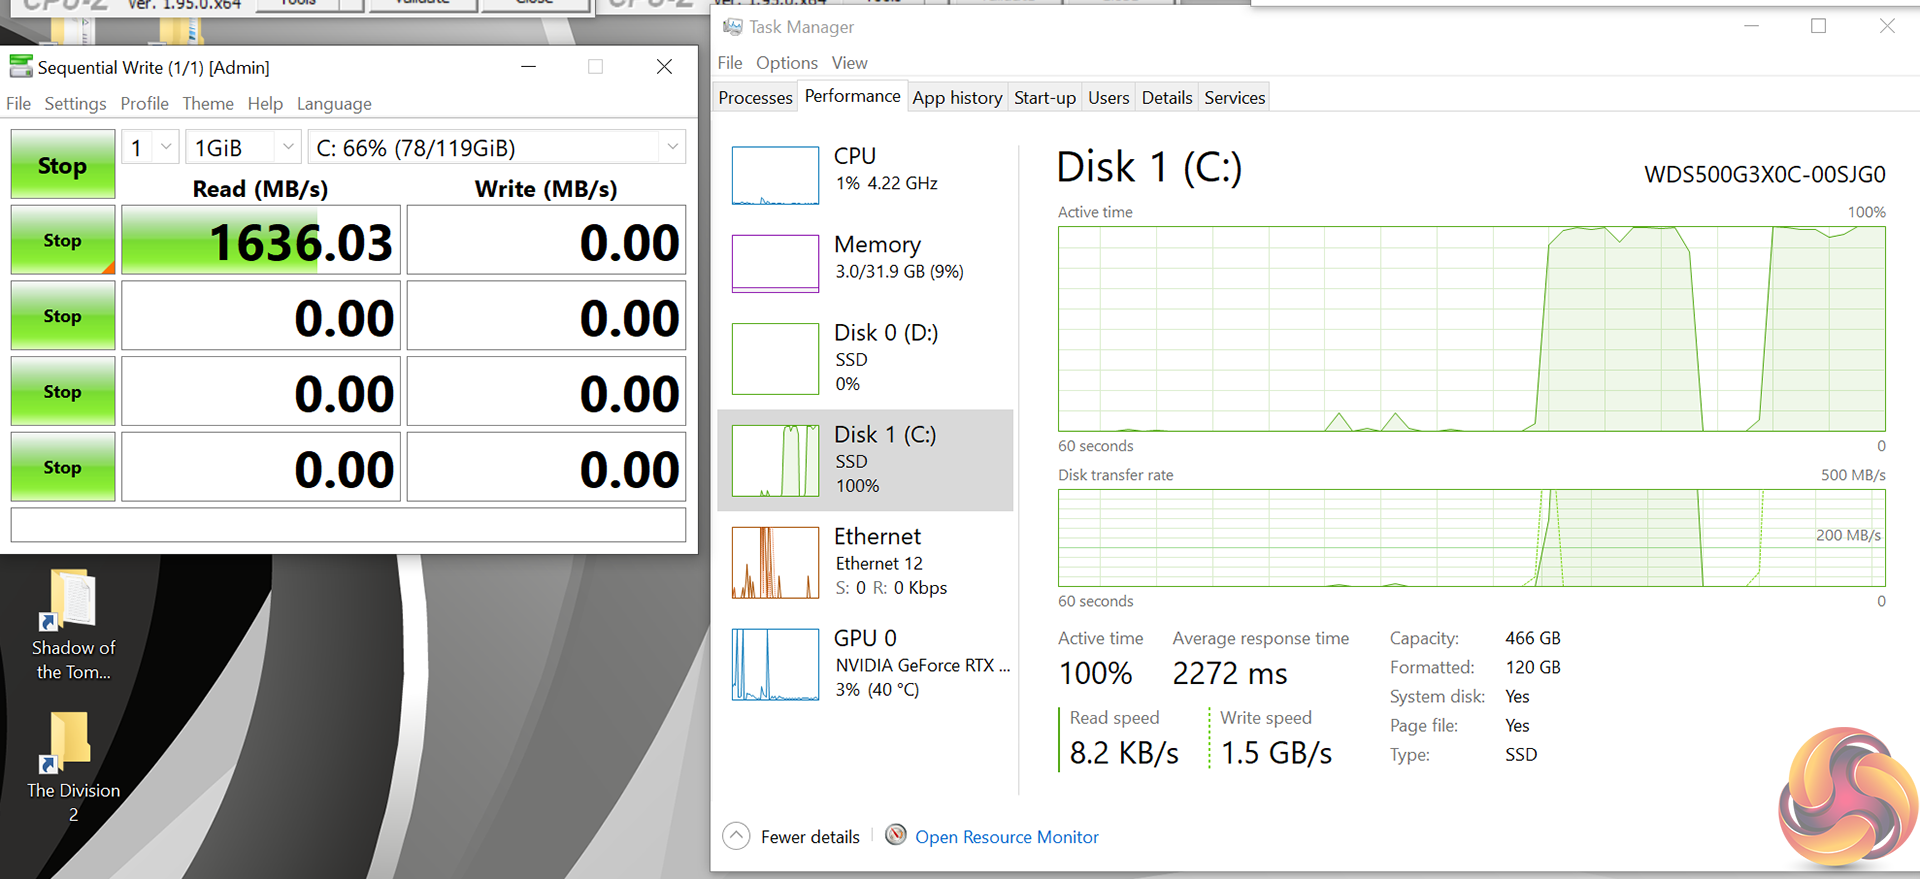The height and width of the screenshot is (879, 1920).
Task: Open the test count dropdown
Action: (166, 148)
